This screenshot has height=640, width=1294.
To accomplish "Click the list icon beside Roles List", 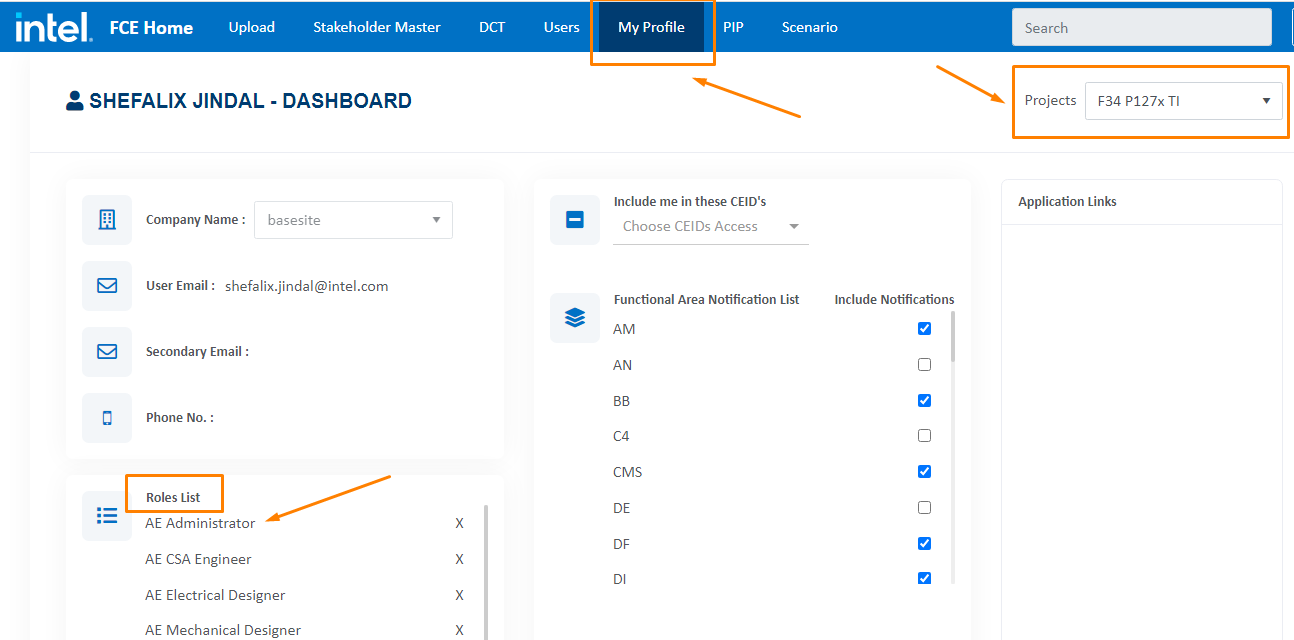I will [x=107, y=516].
